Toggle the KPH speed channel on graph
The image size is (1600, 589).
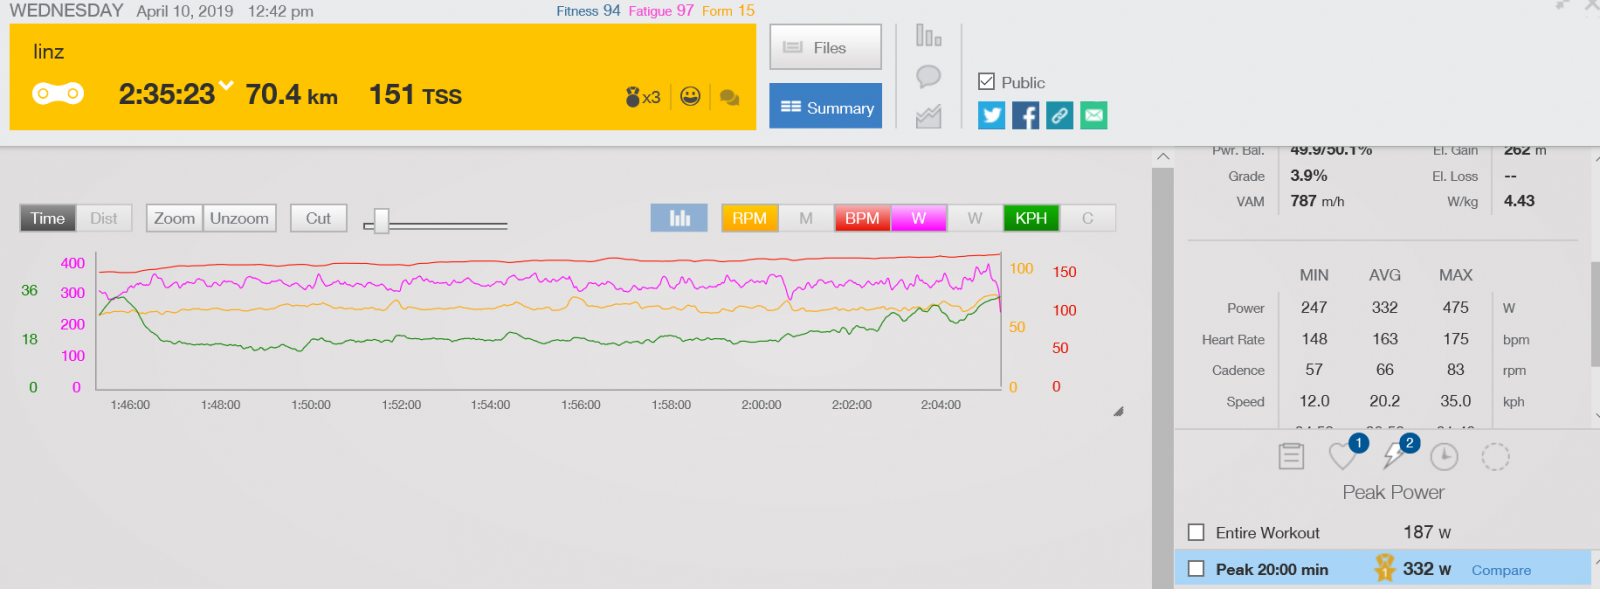1030,218
